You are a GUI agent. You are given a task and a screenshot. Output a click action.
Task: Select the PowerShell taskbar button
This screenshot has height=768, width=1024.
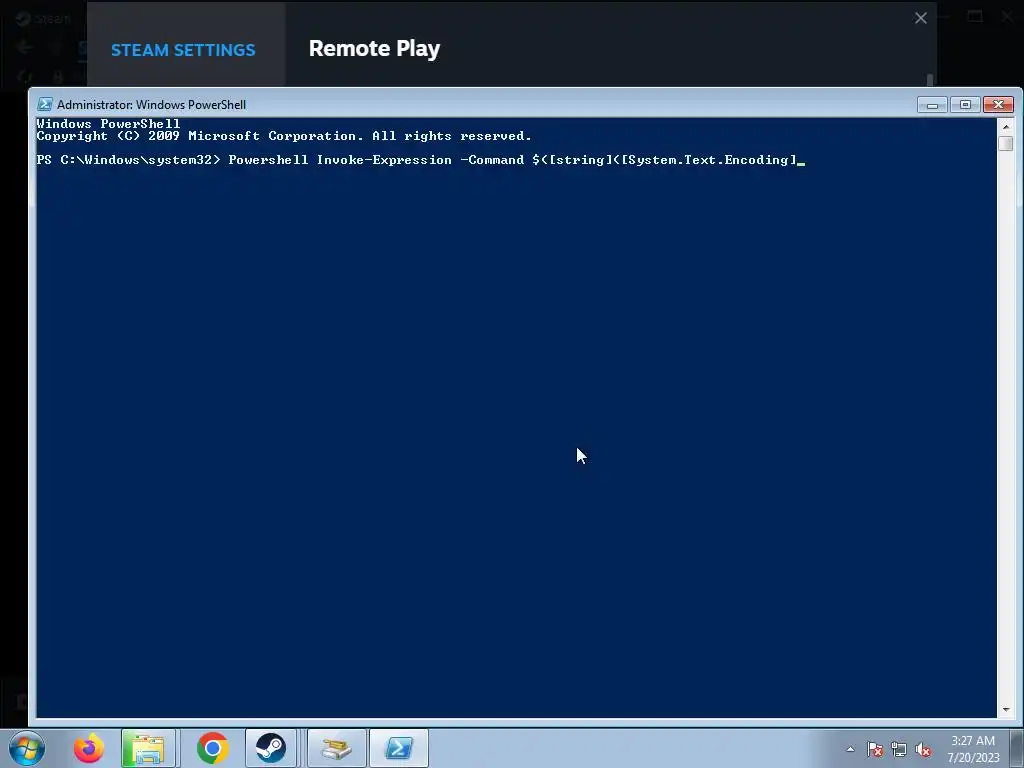(x=399, y=748)
